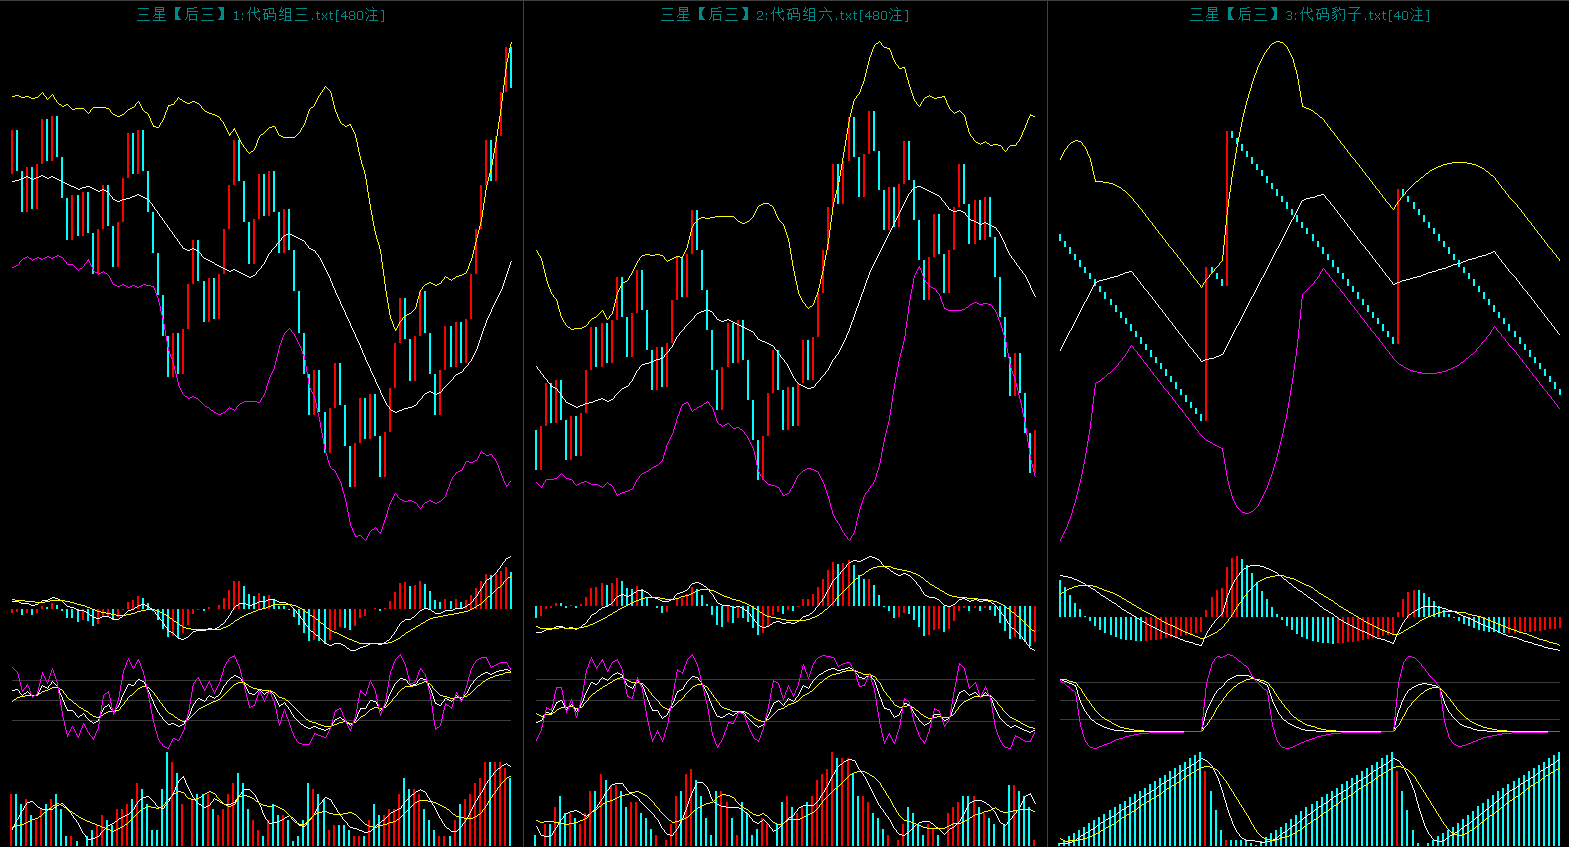This screenshot has width=1569, height=847.
Task: Click the MACD histogram in 代码组六 panel
Action: point(785,606)
